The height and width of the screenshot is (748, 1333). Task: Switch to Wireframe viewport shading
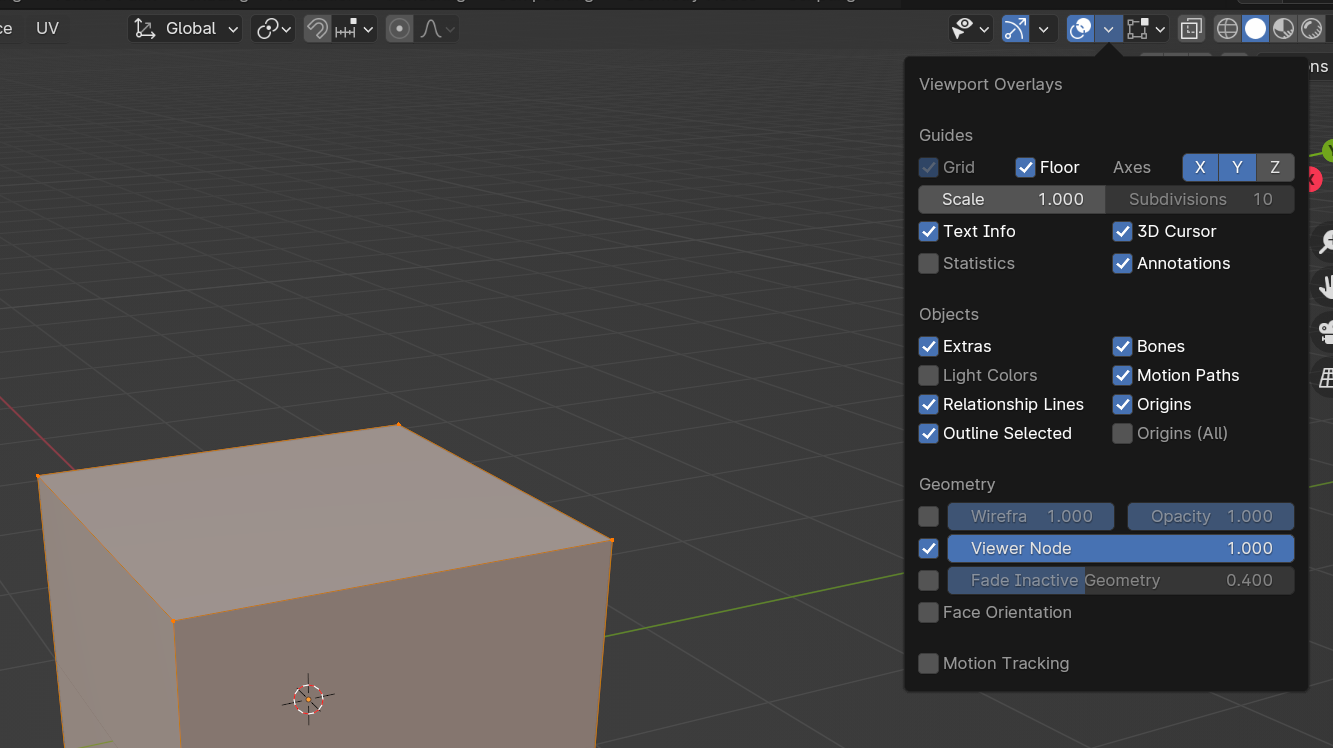click(1227, 29)
